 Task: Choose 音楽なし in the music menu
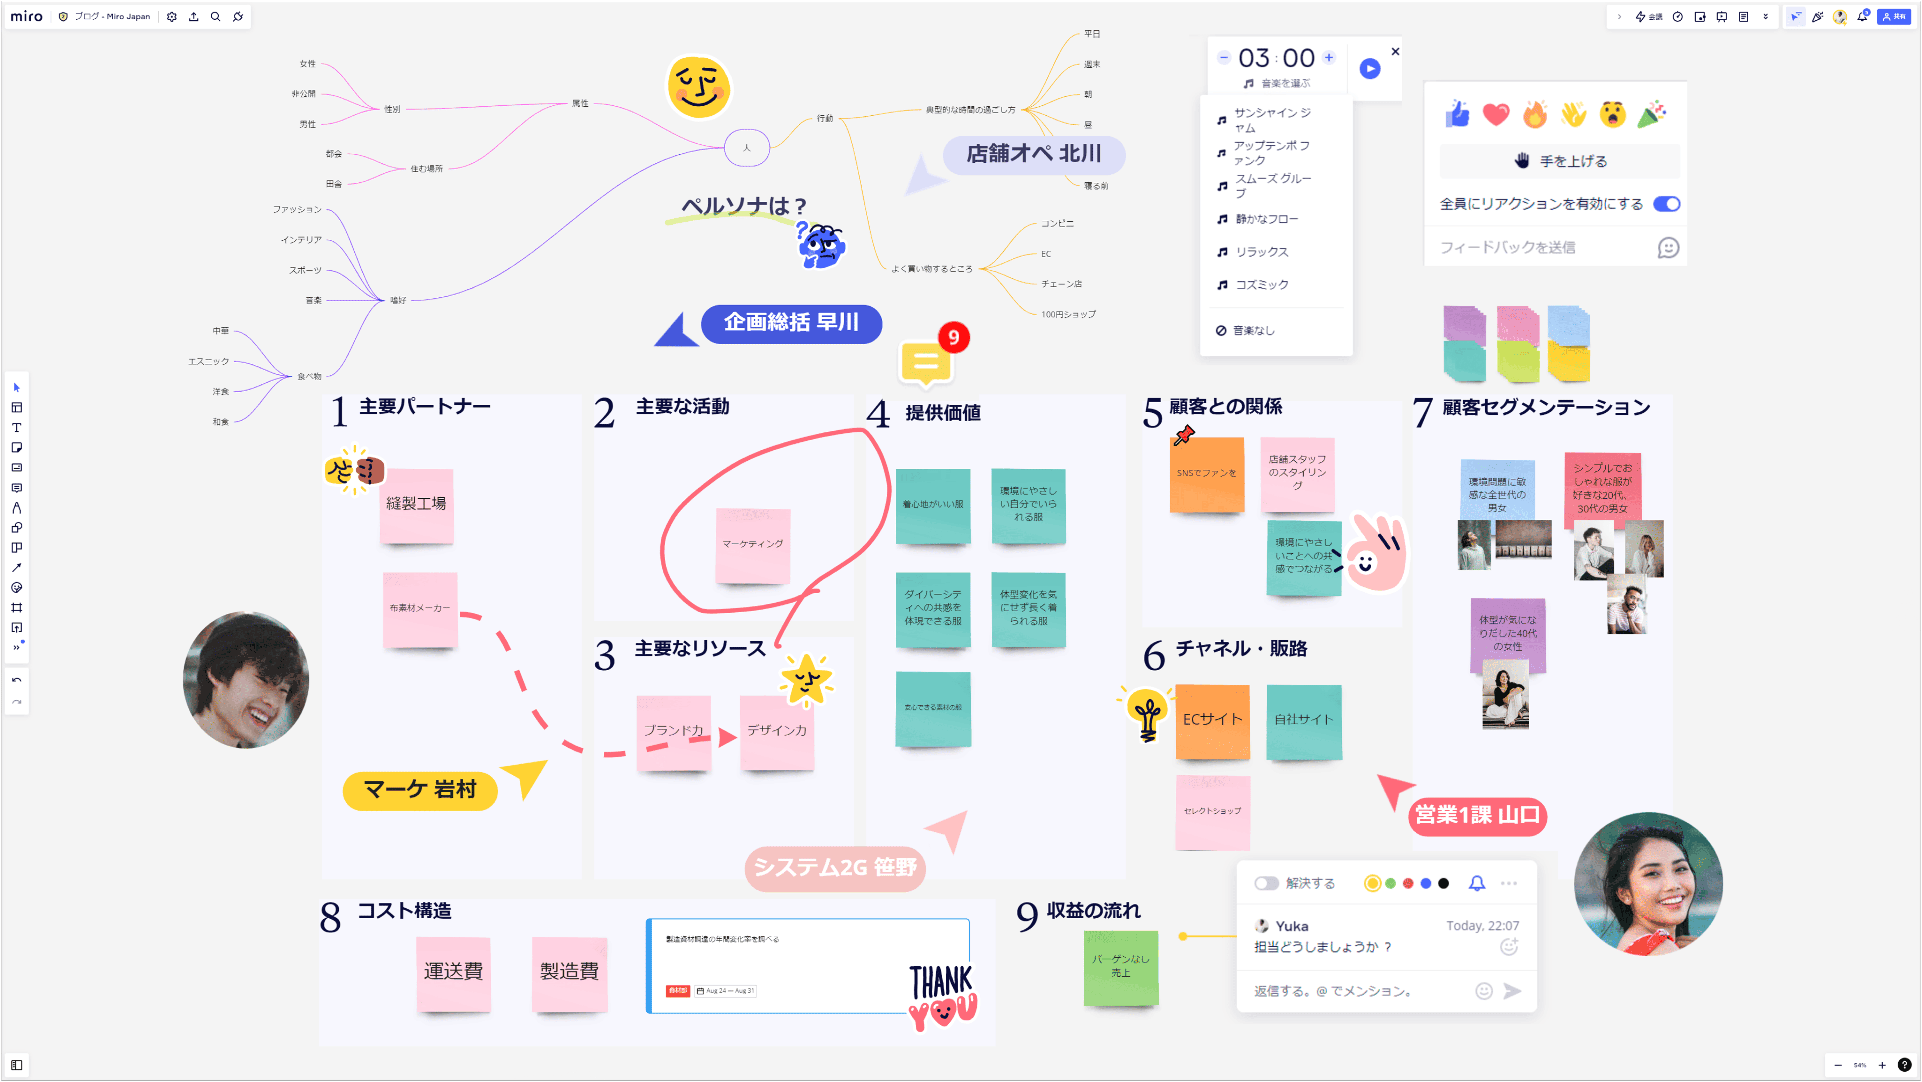click(1253, 330)
